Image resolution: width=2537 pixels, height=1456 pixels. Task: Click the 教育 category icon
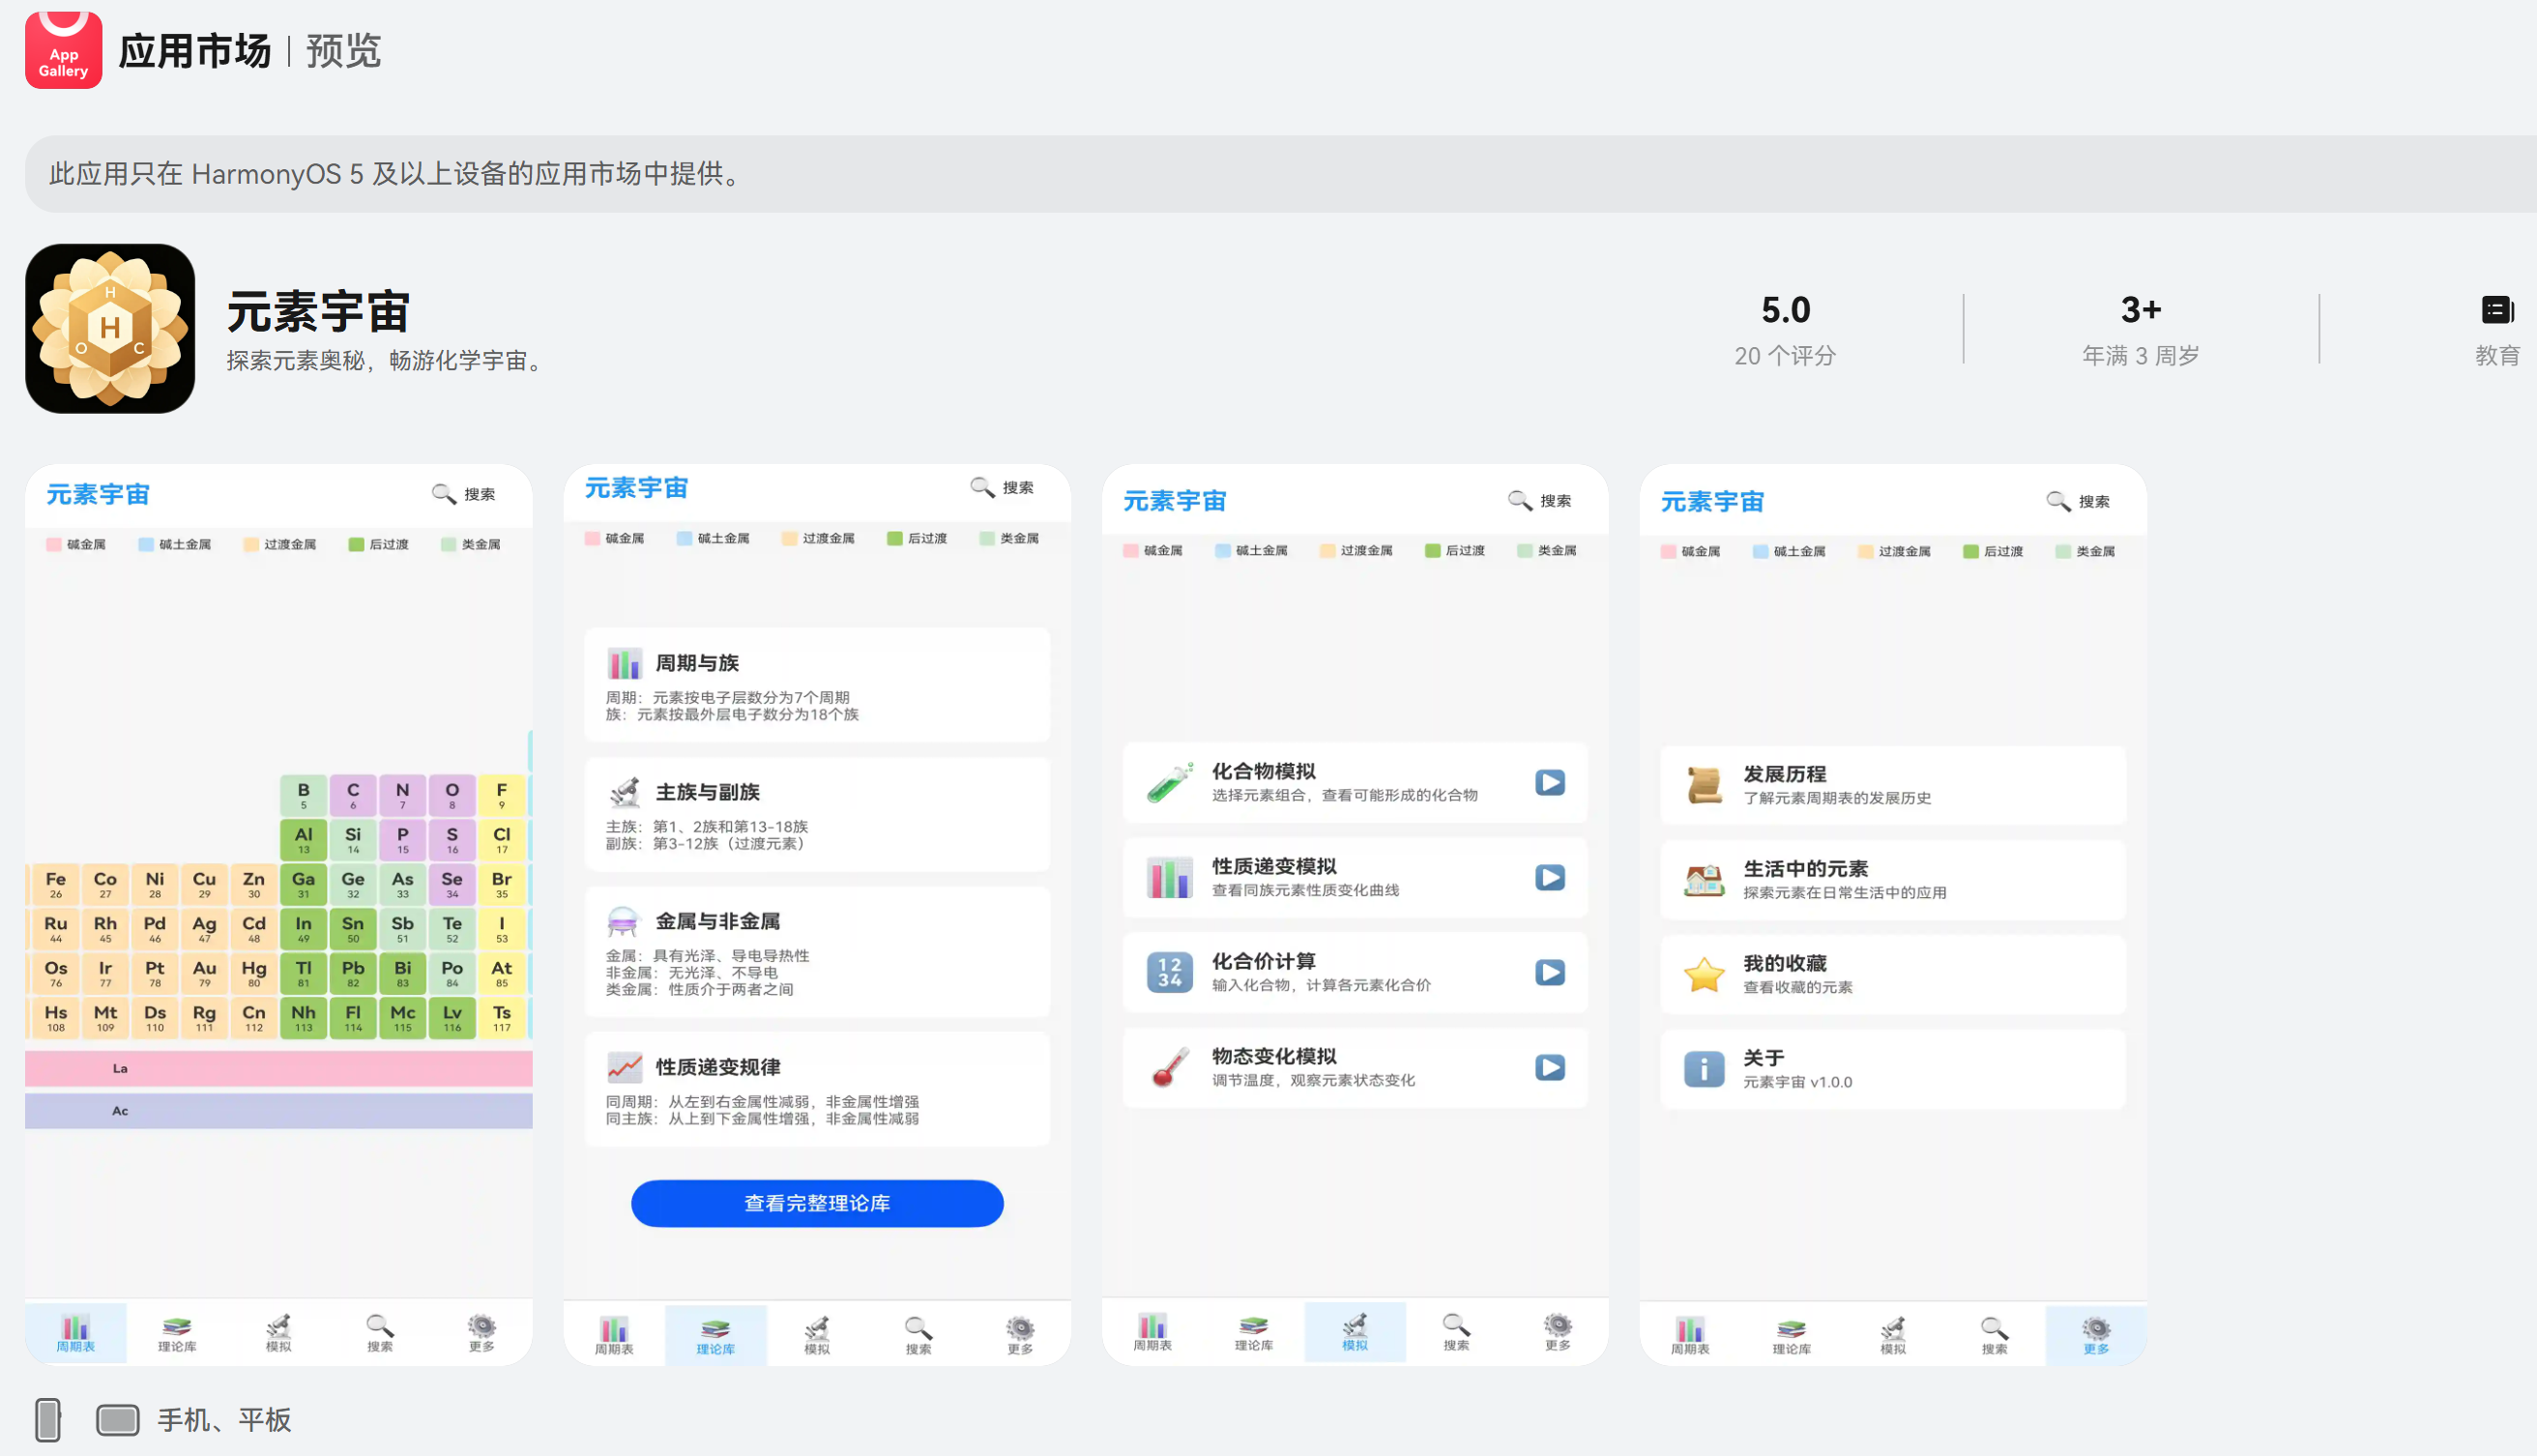(x=2497, y=310)
